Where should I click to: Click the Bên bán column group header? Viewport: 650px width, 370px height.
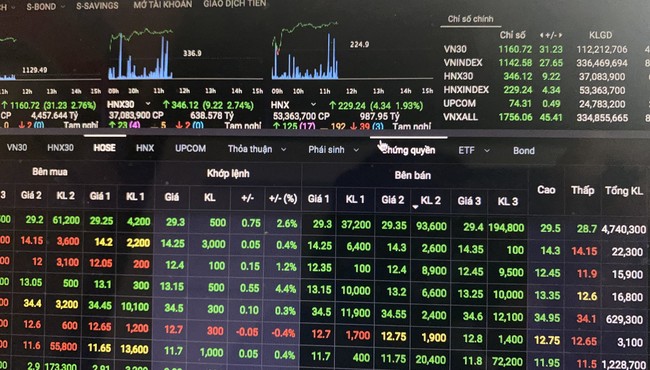(x=412, y=175)
